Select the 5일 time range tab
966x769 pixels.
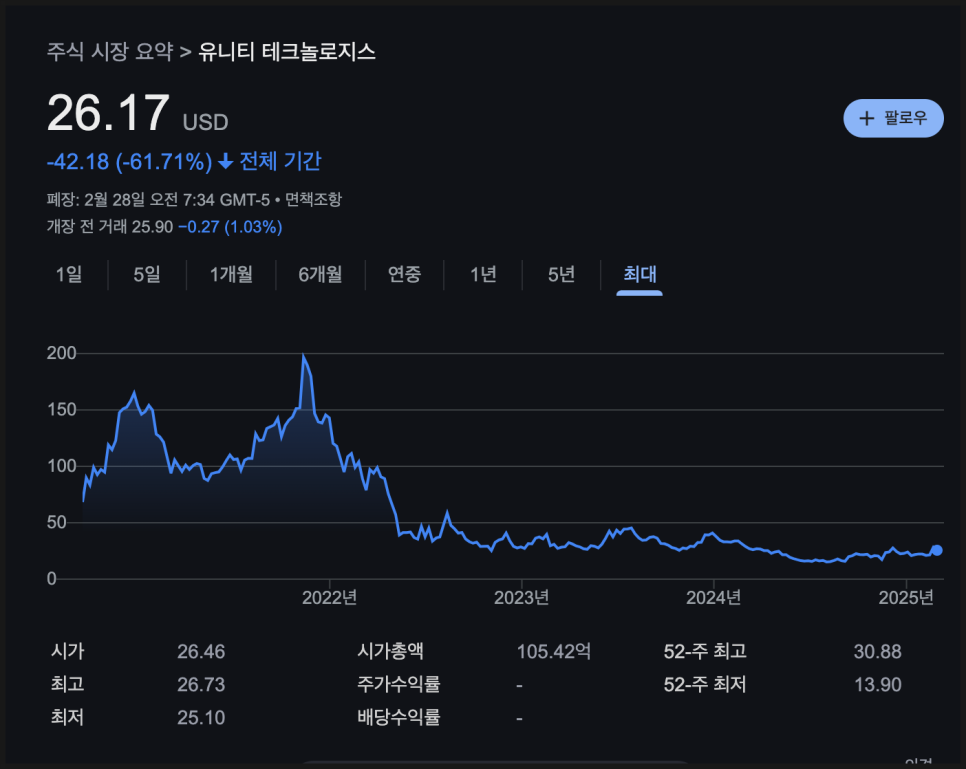click(x=147, y=274)
